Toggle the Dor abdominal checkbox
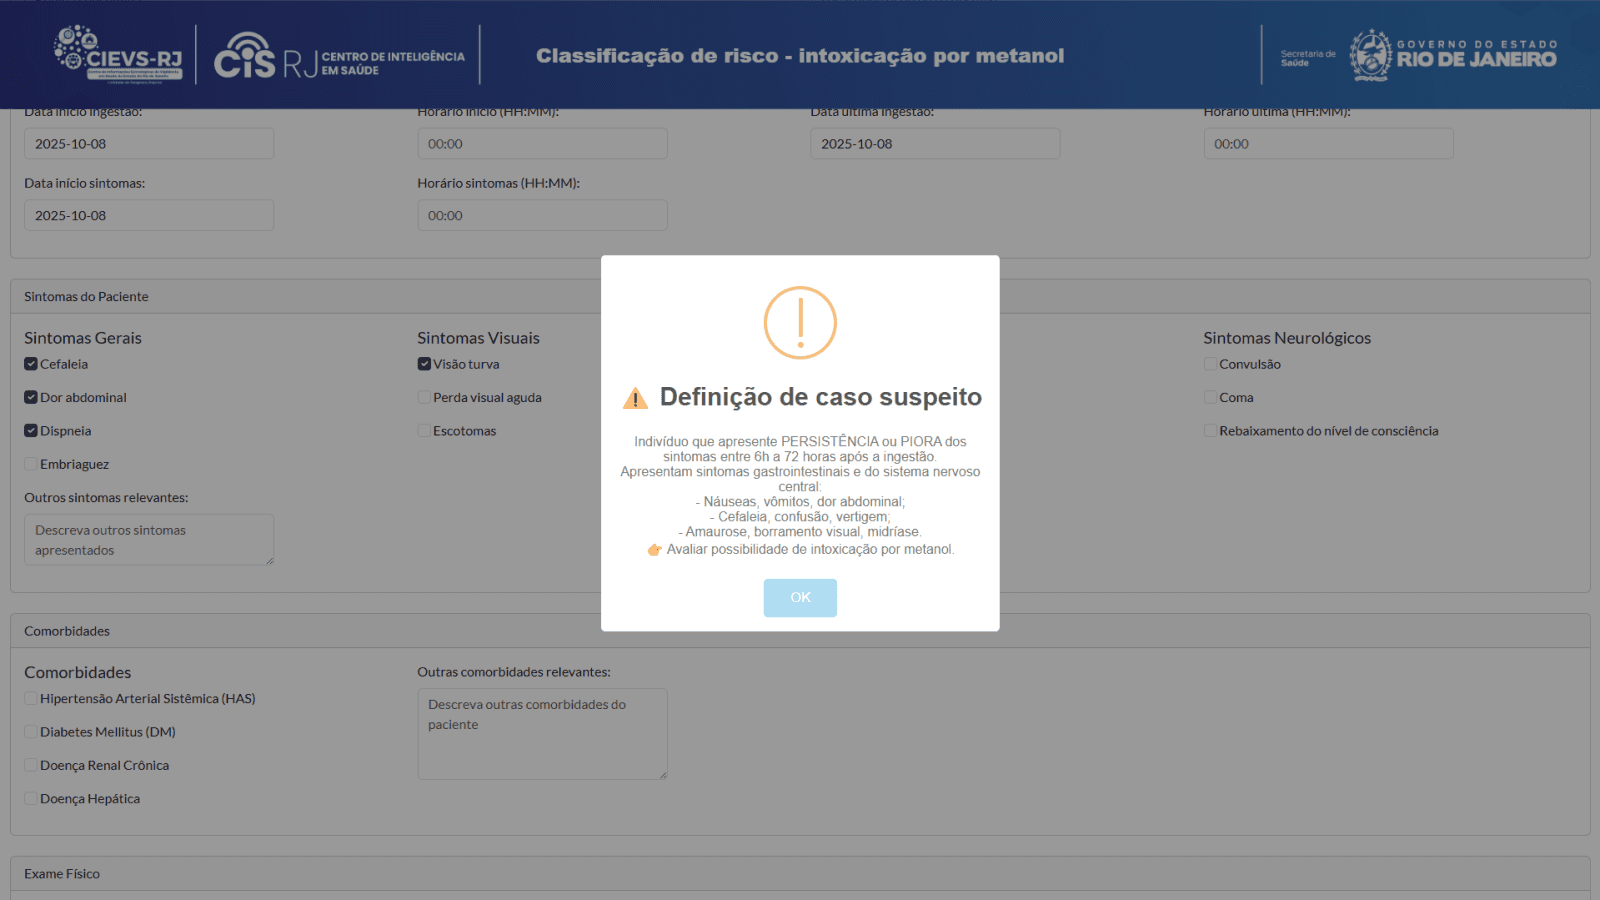This screenshot has width=1600, height=900. click(31, 398)
